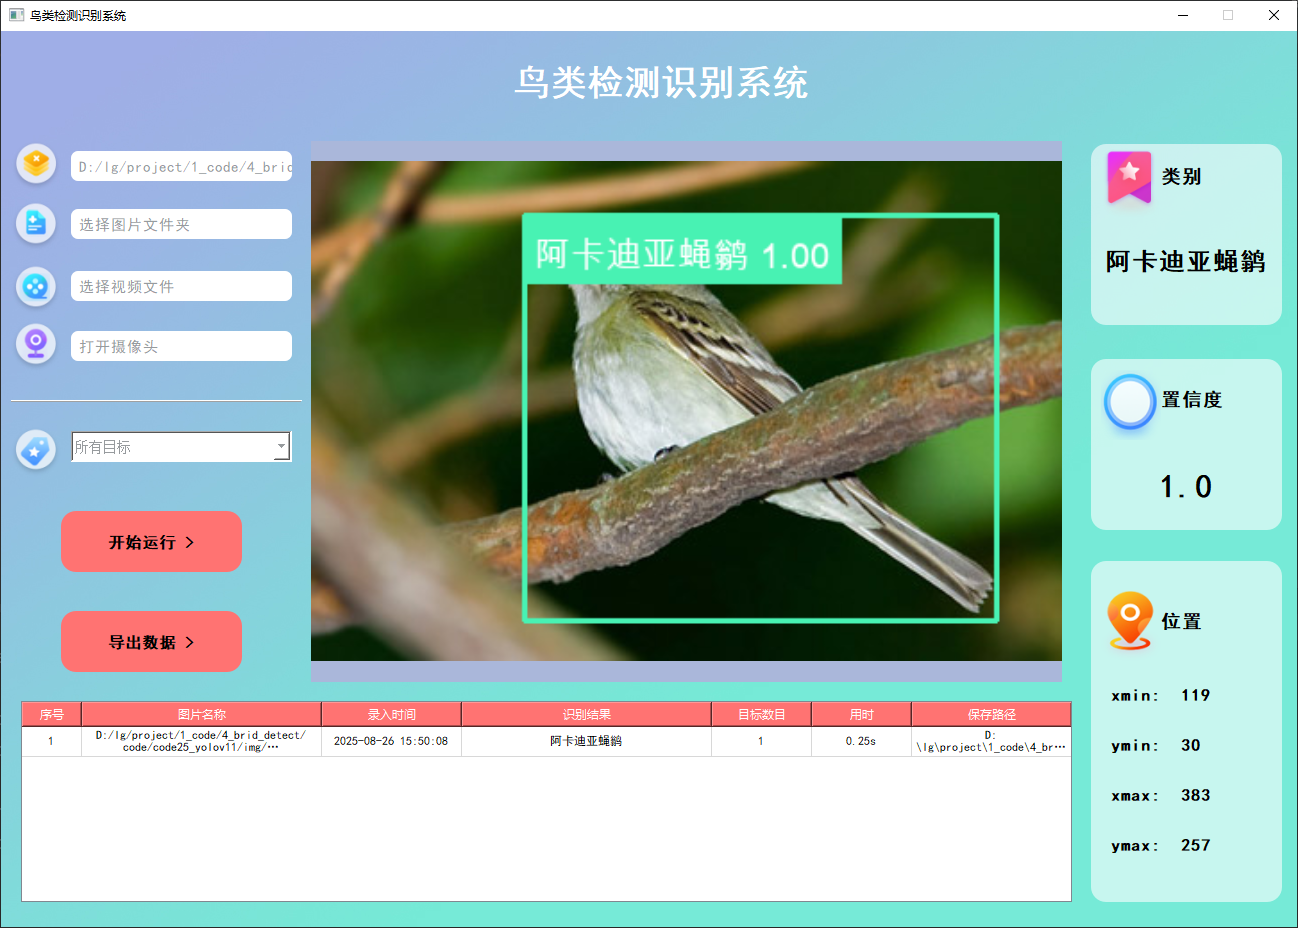Click the video file selection icon
This screenshot has height=928, width=1298.
point(36,287)
